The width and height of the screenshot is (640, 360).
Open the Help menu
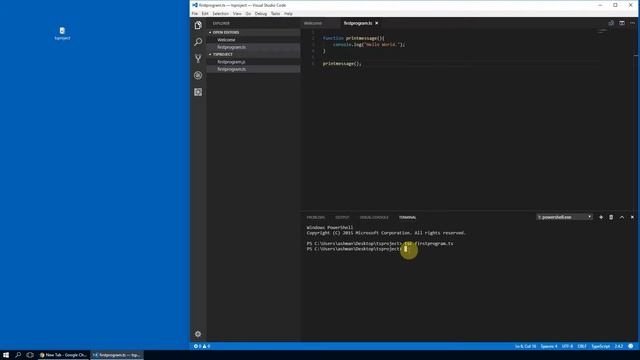[288, 13]
